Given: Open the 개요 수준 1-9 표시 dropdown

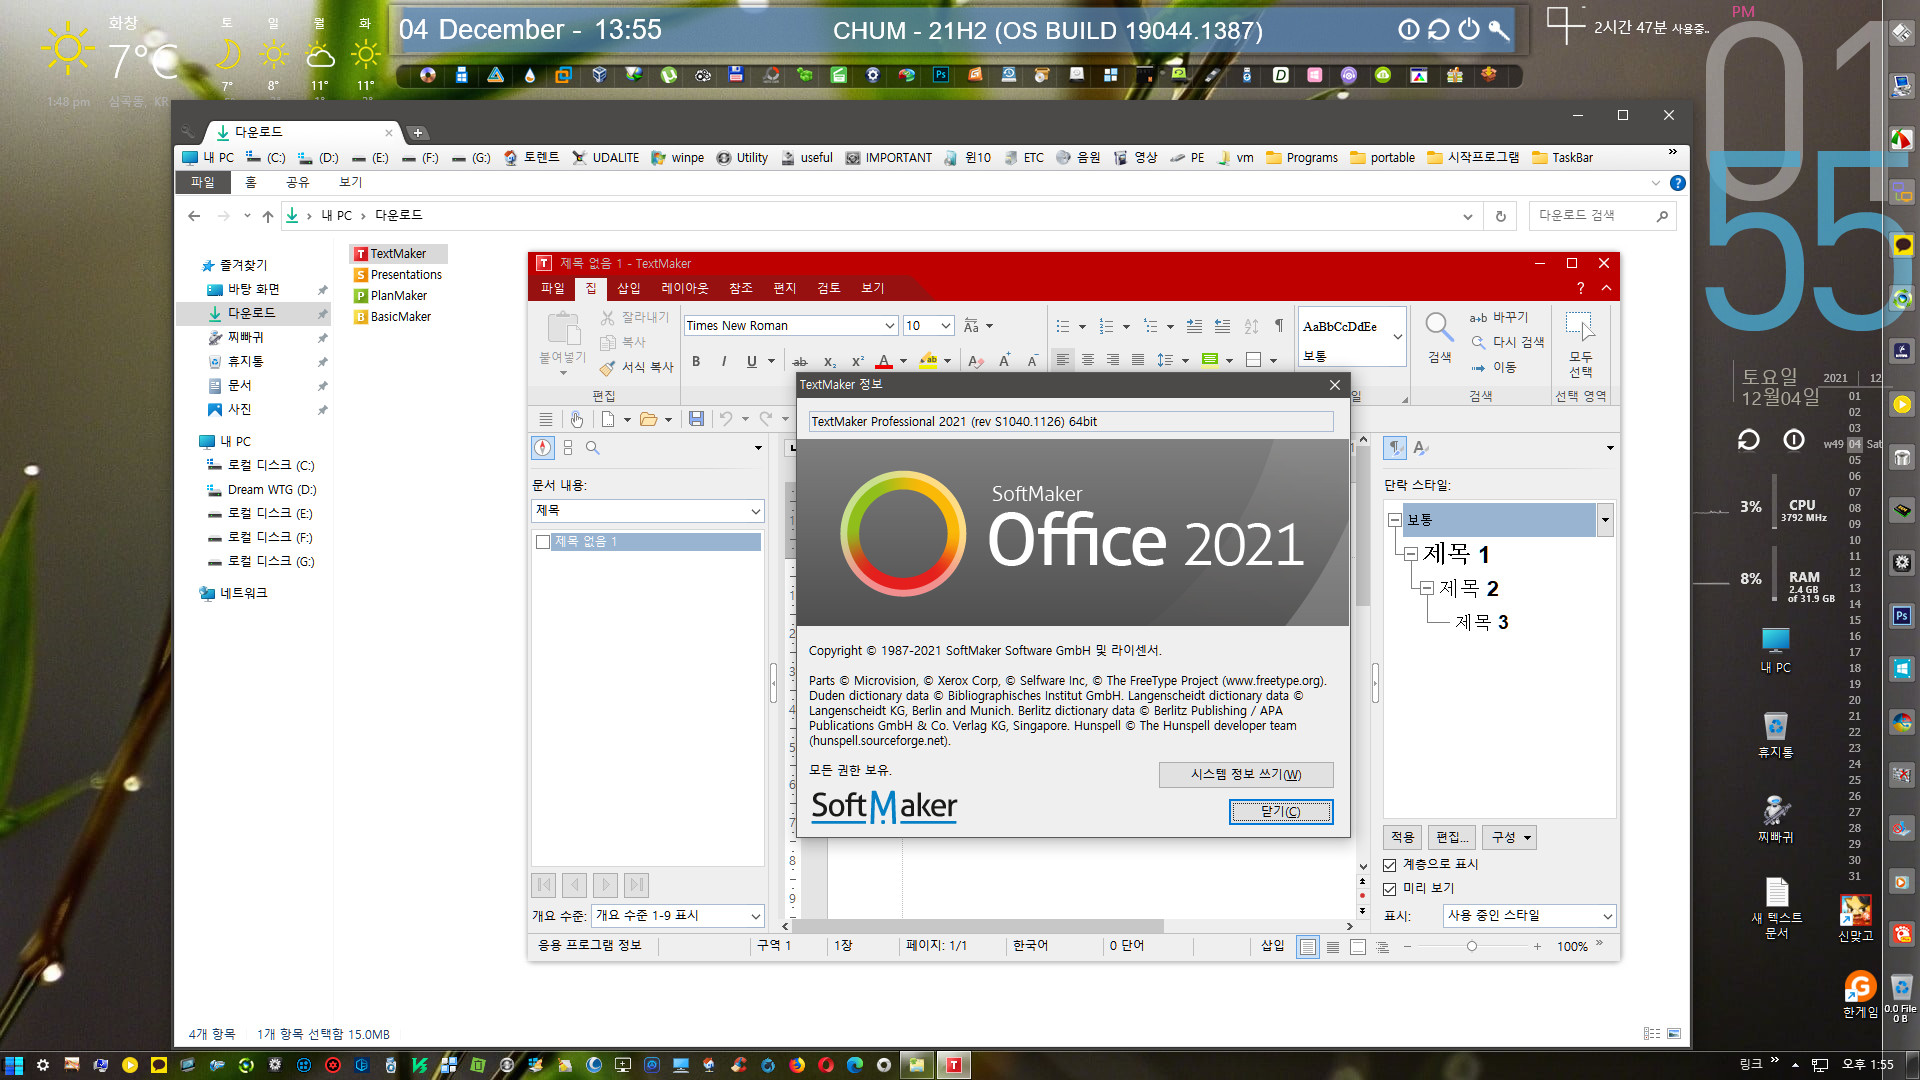Looking at the screenshot, I should click(755, 916).
